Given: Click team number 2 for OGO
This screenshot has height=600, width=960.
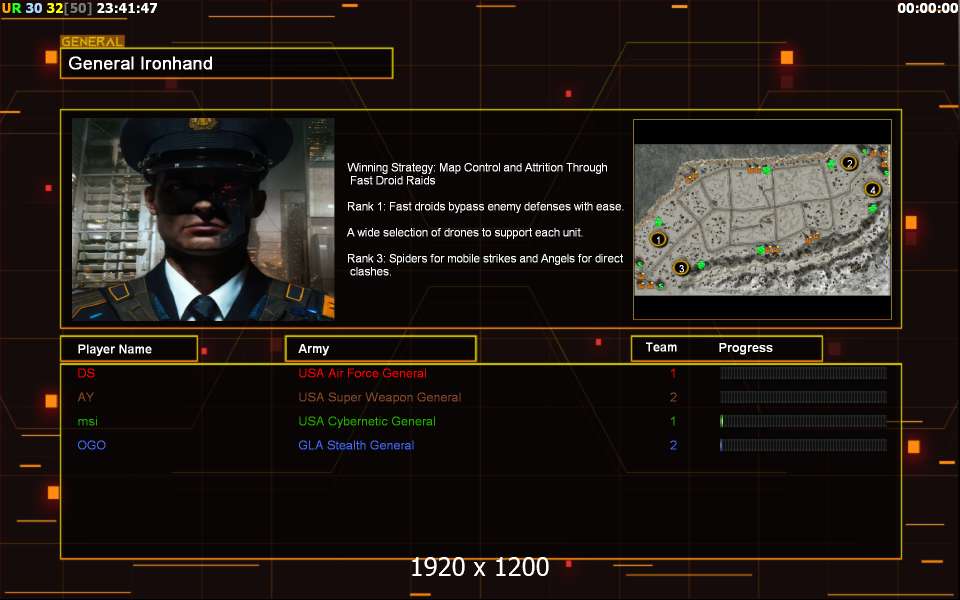Looking at the screenshot, I should [673, 445].
